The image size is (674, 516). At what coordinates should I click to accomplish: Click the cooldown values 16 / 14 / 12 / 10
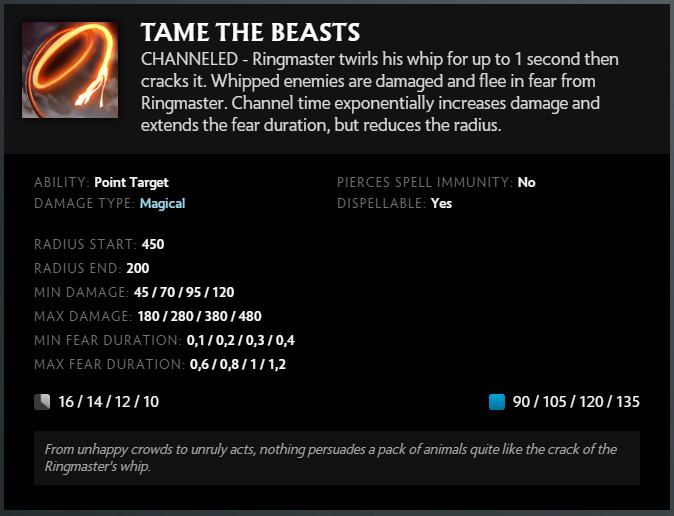point(108,402)
